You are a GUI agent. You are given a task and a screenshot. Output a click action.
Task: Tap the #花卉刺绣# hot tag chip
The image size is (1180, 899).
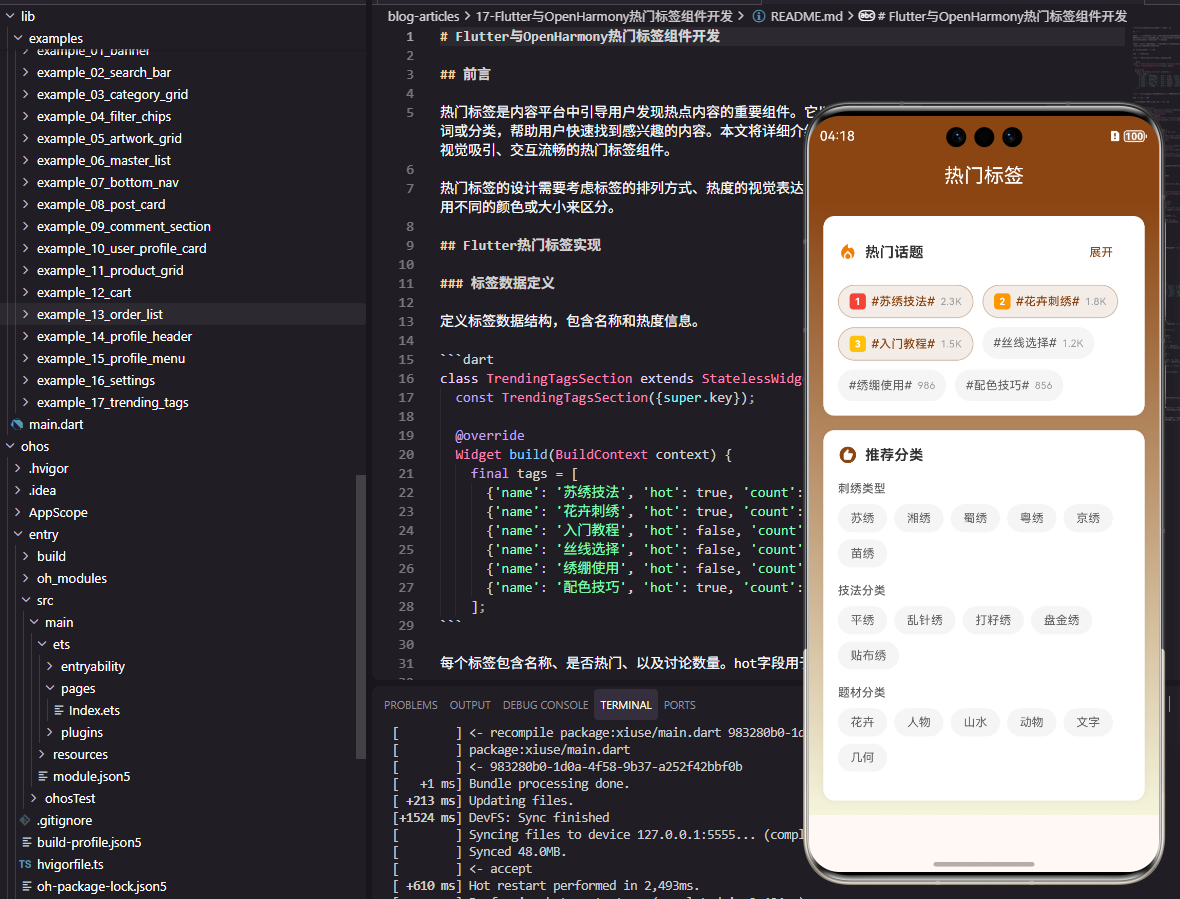pos(1050,302)
